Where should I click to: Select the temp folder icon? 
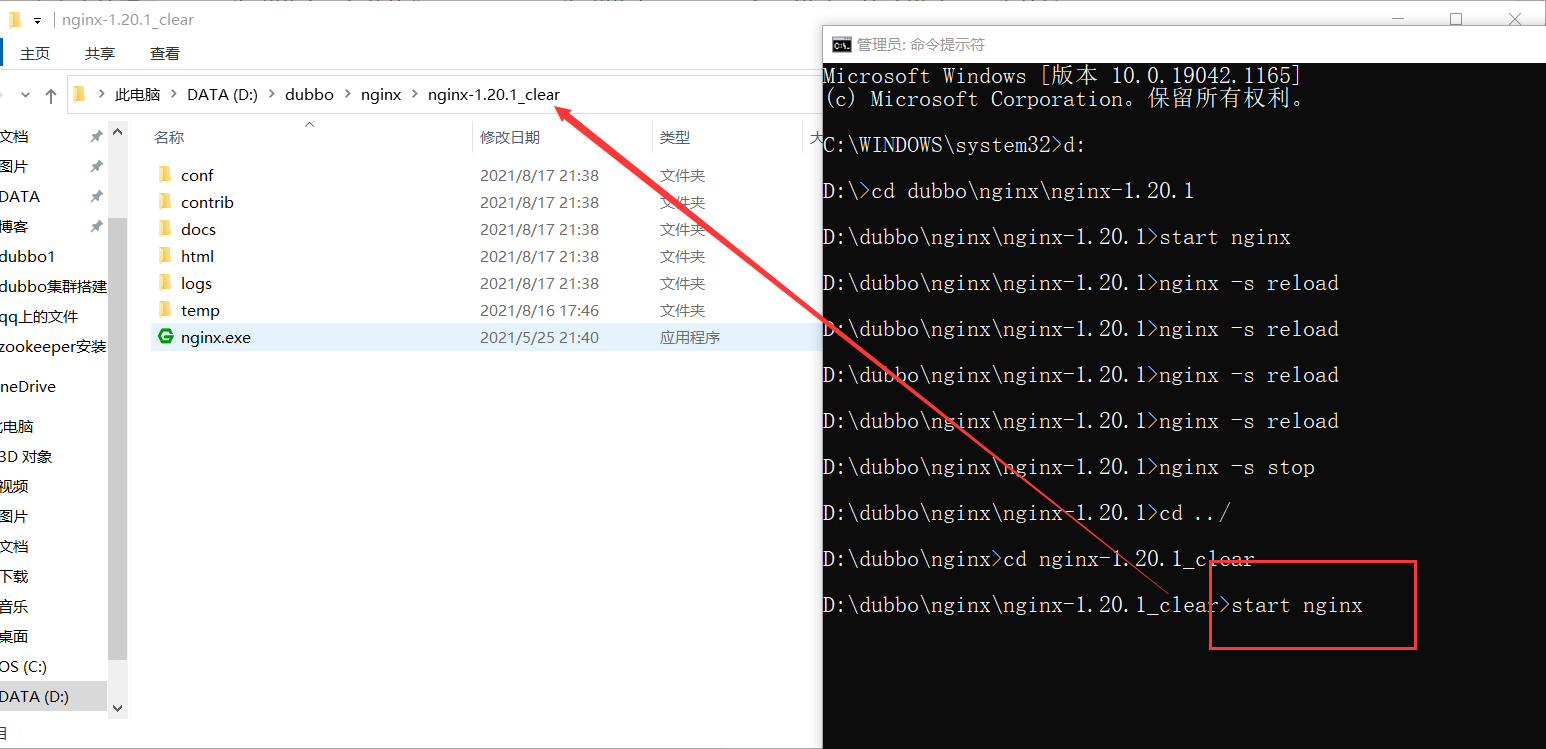tap(166, 310)
